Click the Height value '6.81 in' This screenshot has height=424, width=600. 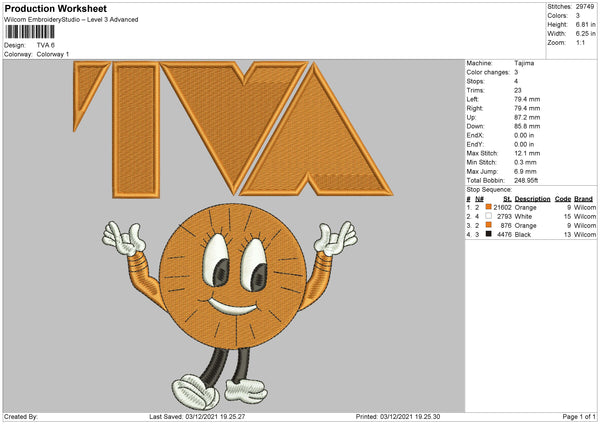click(x=585, y=24)
